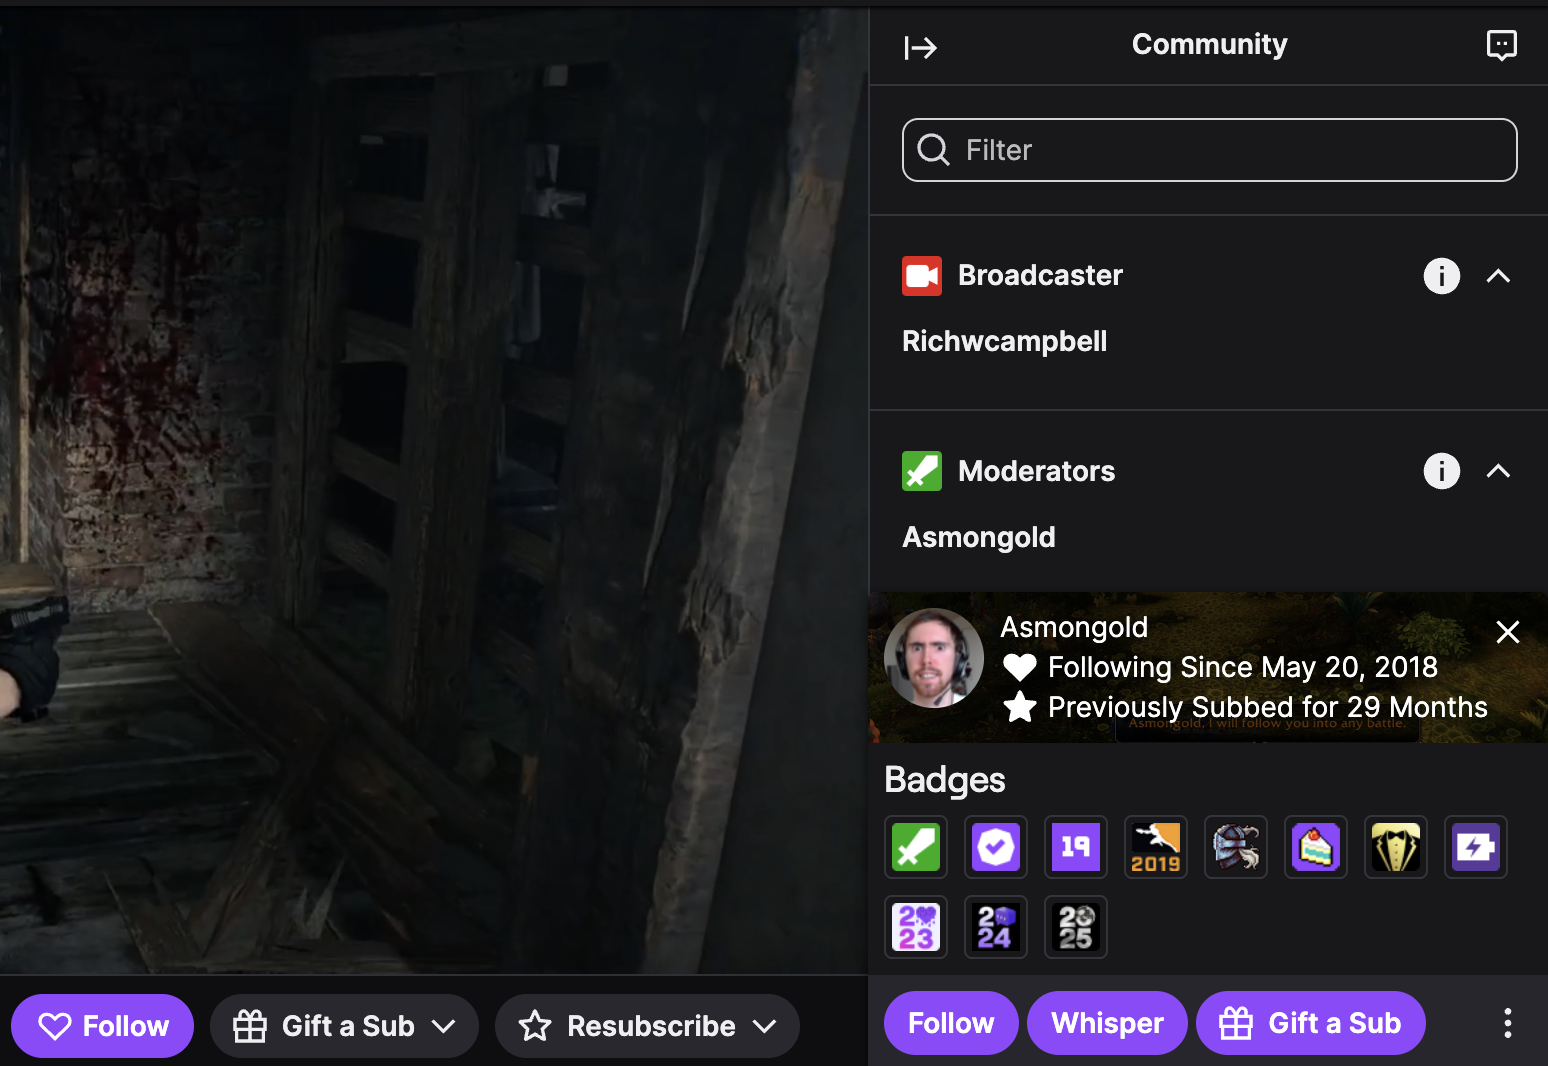
Task: Click the purple Turbo lightning badge
Action: pyautogui.click(x=1476, y=847)
